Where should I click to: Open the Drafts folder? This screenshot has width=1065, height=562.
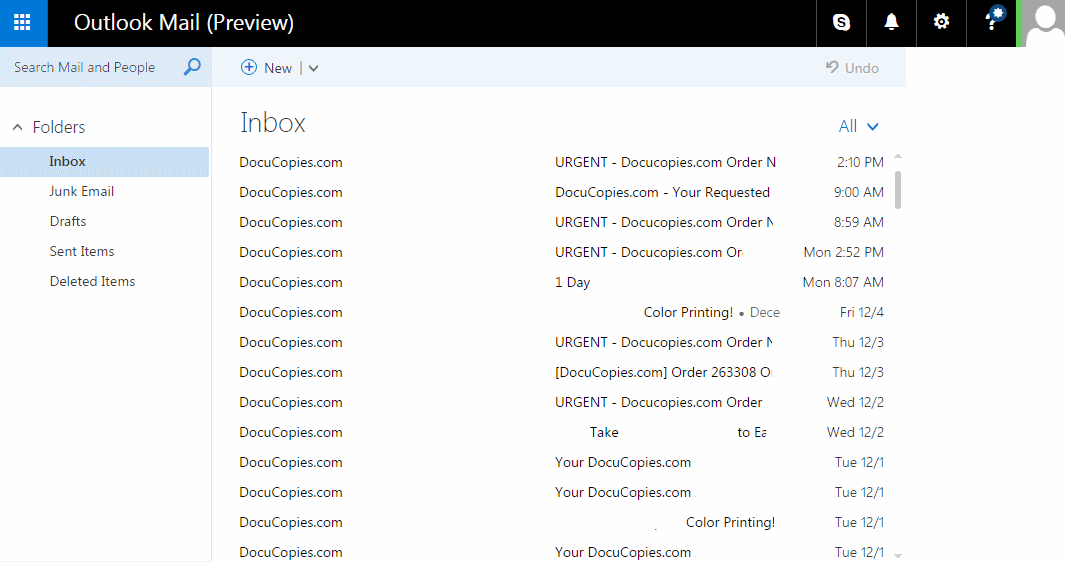[x=68, y=221]
